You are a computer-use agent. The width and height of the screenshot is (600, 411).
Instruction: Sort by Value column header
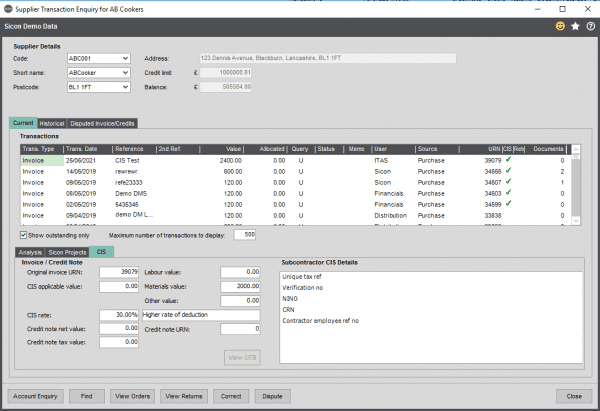click(222, 149)
